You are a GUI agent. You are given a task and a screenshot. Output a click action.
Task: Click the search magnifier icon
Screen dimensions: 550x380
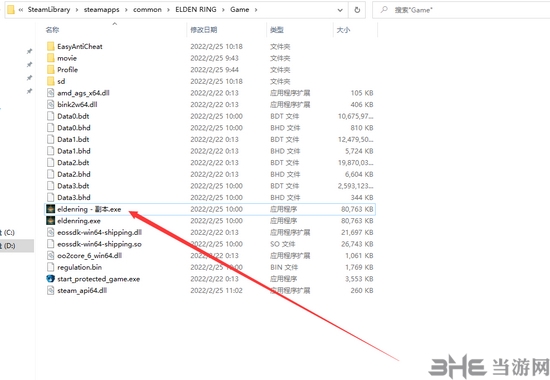tap(384, 10)
